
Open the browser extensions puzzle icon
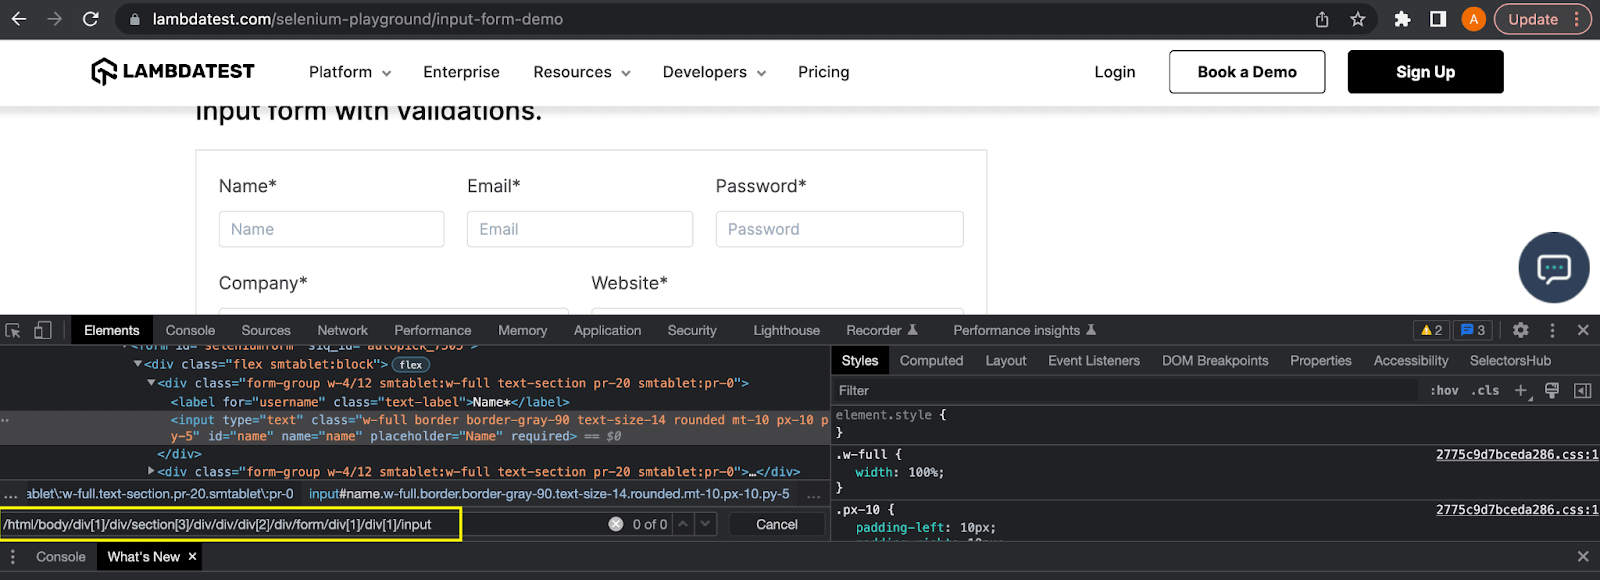pyautogui.click(x=1402, y=19)
